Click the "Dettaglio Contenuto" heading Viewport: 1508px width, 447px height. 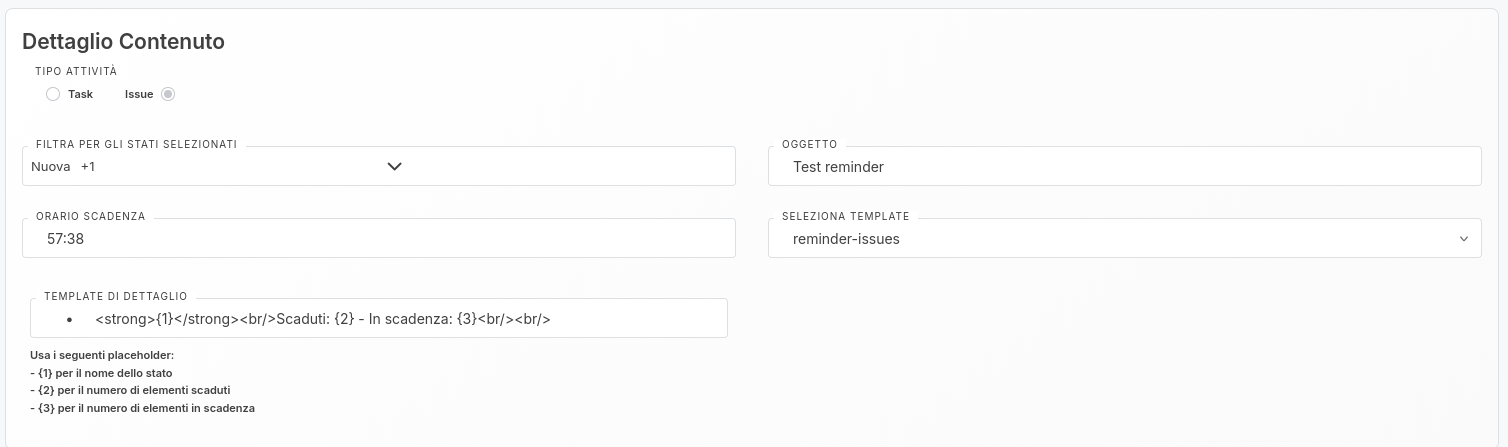[123, 41]
